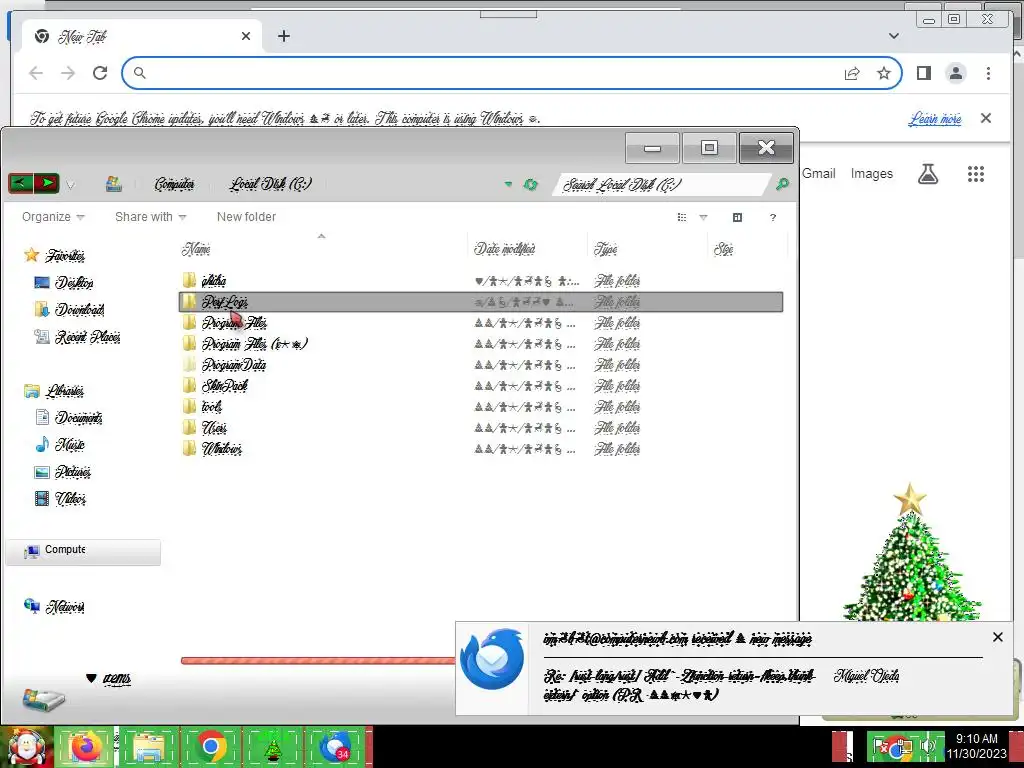Screen dimensions: 1024x768
Task: Open the Share with menu
Action: [150, 217]
